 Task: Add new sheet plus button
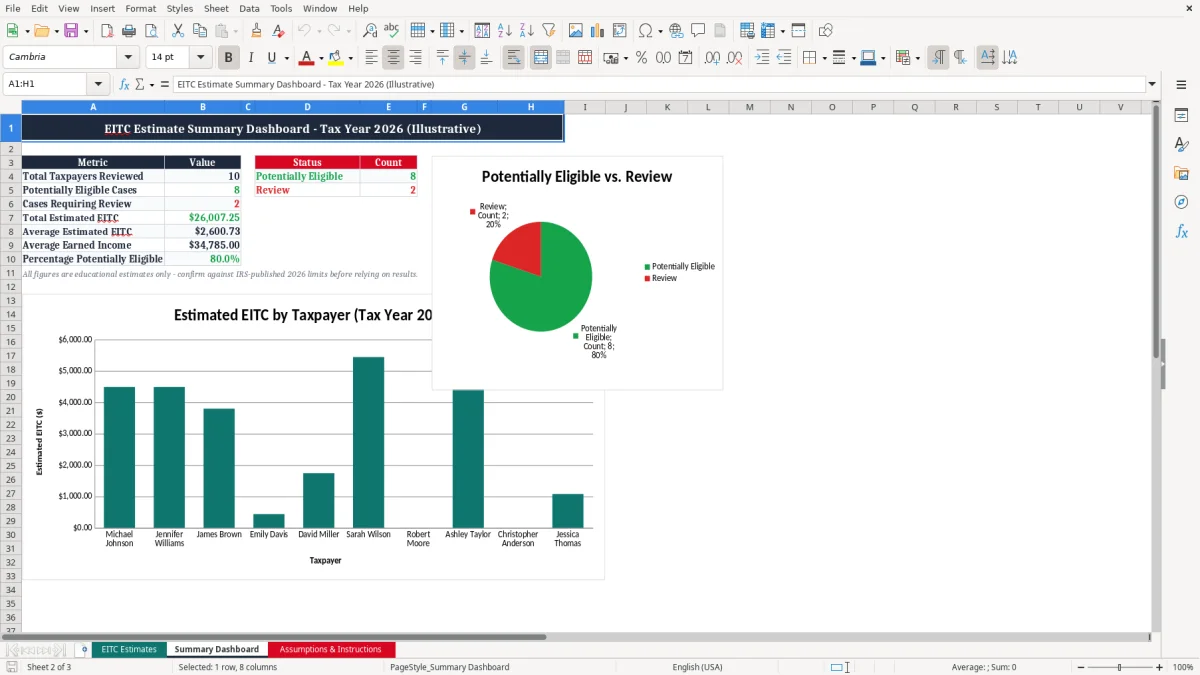[x=84, y=649]
